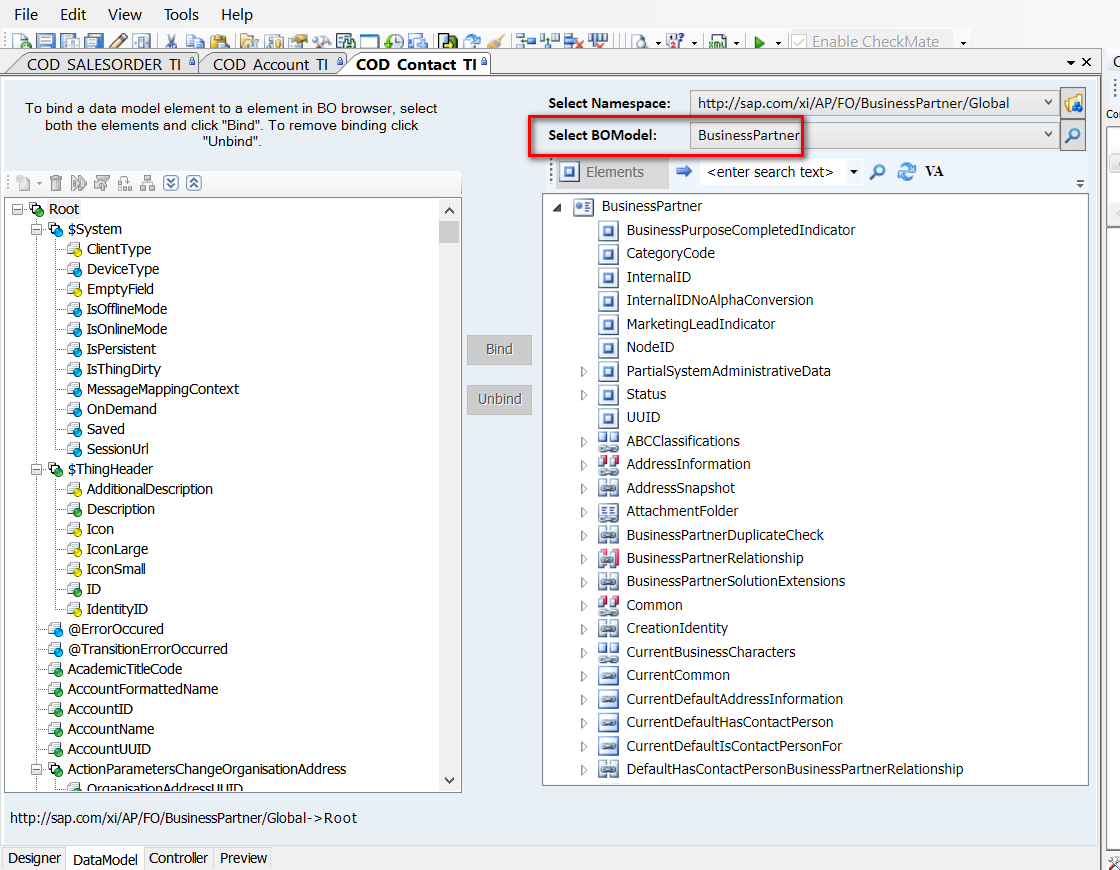1120x870 pixels.
Task: Click the VA icon in BO browser toolbar
Action: [x=934, y=171]
